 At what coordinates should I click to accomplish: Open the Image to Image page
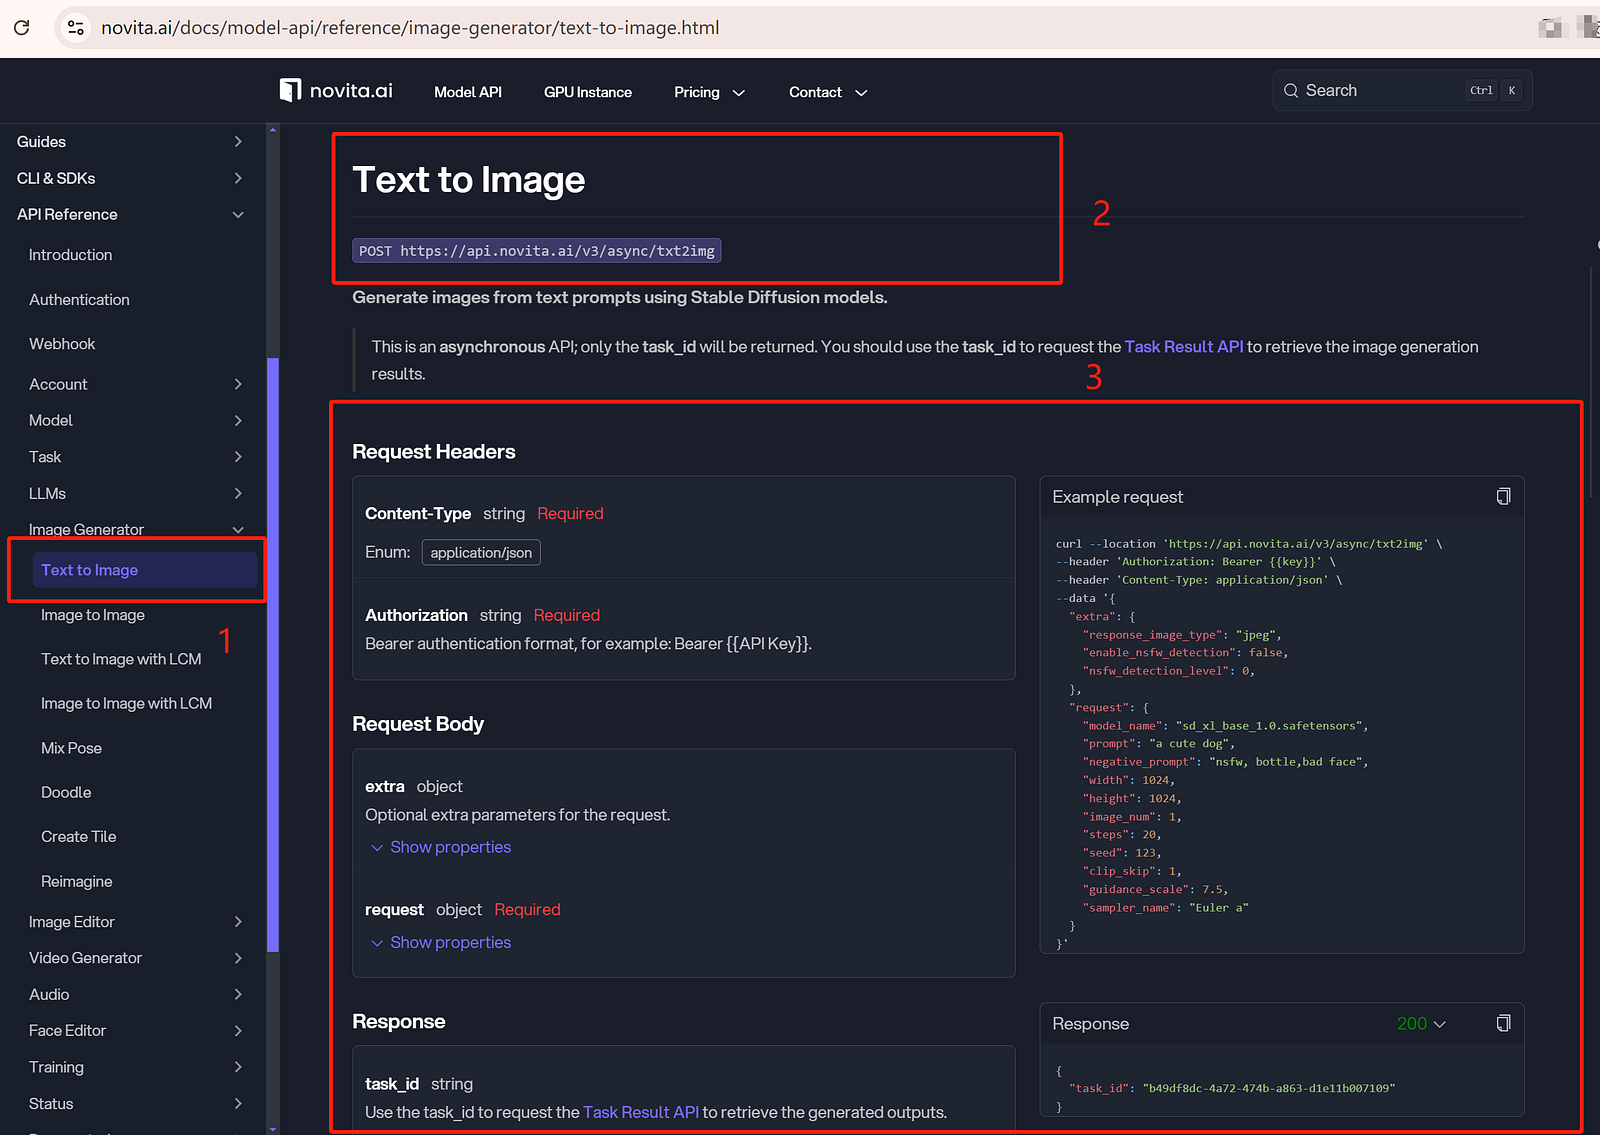pos(93,615)
